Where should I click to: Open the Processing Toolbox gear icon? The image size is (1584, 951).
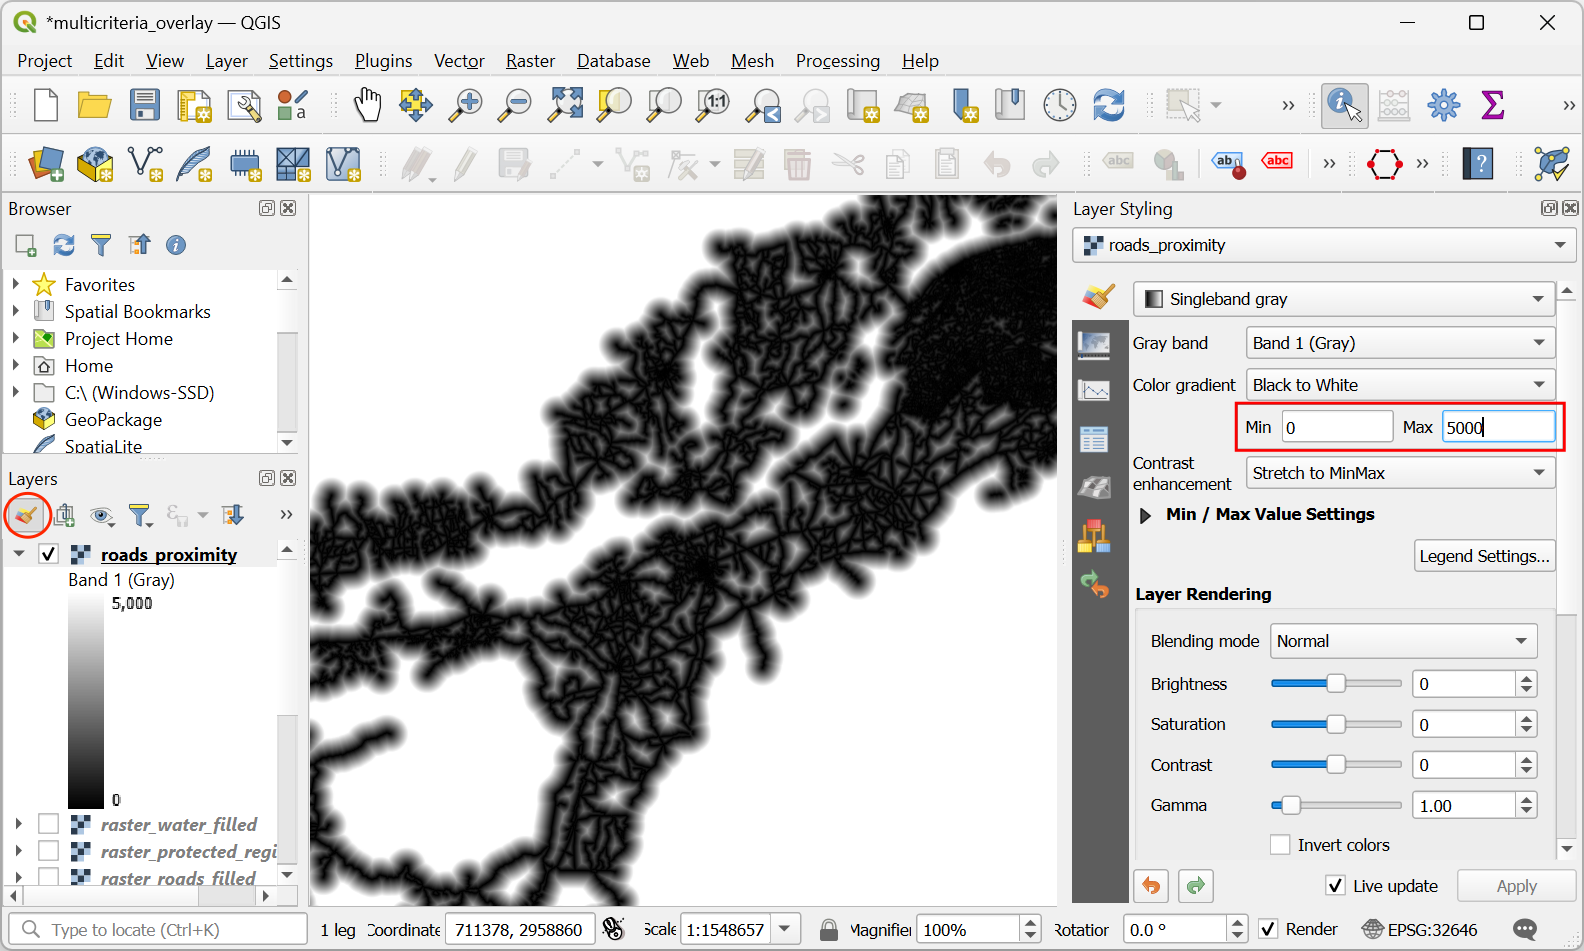1443,105
